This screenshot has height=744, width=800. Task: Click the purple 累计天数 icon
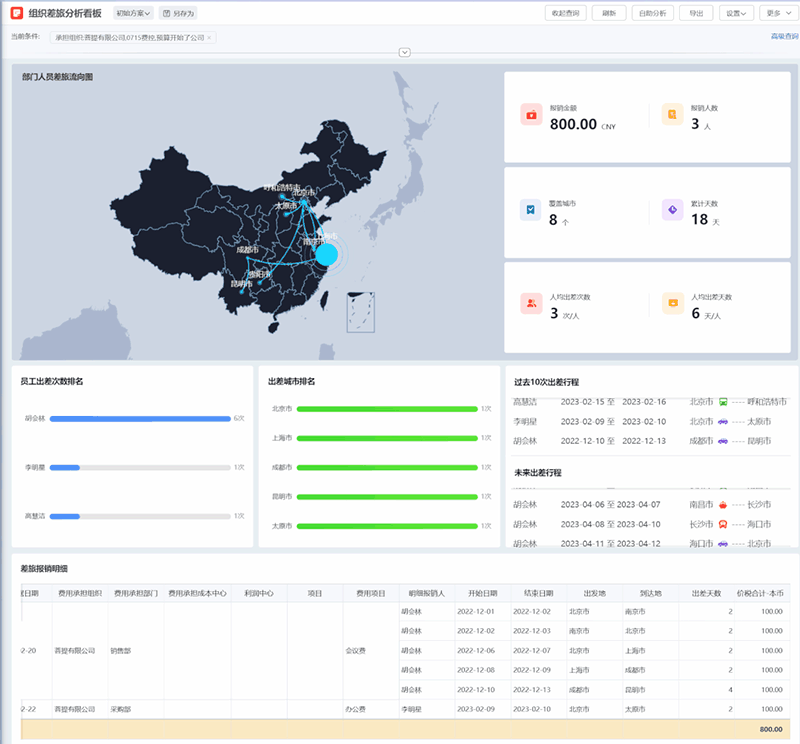click(672, 210)
